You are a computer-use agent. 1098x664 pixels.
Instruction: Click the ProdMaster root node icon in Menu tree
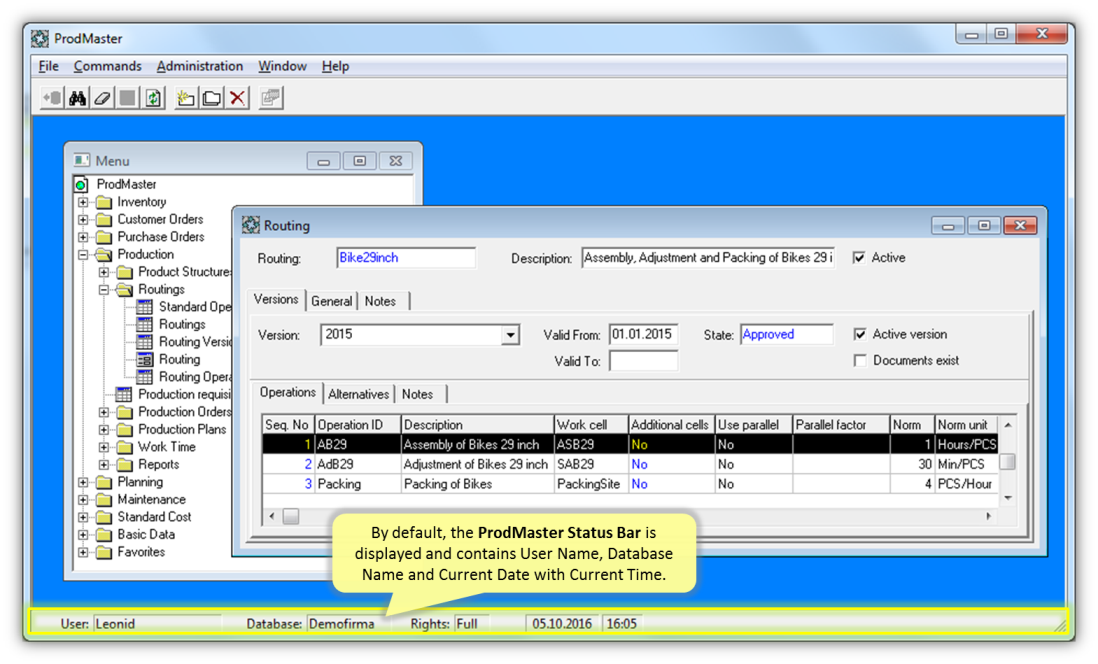tap(81, 184)
